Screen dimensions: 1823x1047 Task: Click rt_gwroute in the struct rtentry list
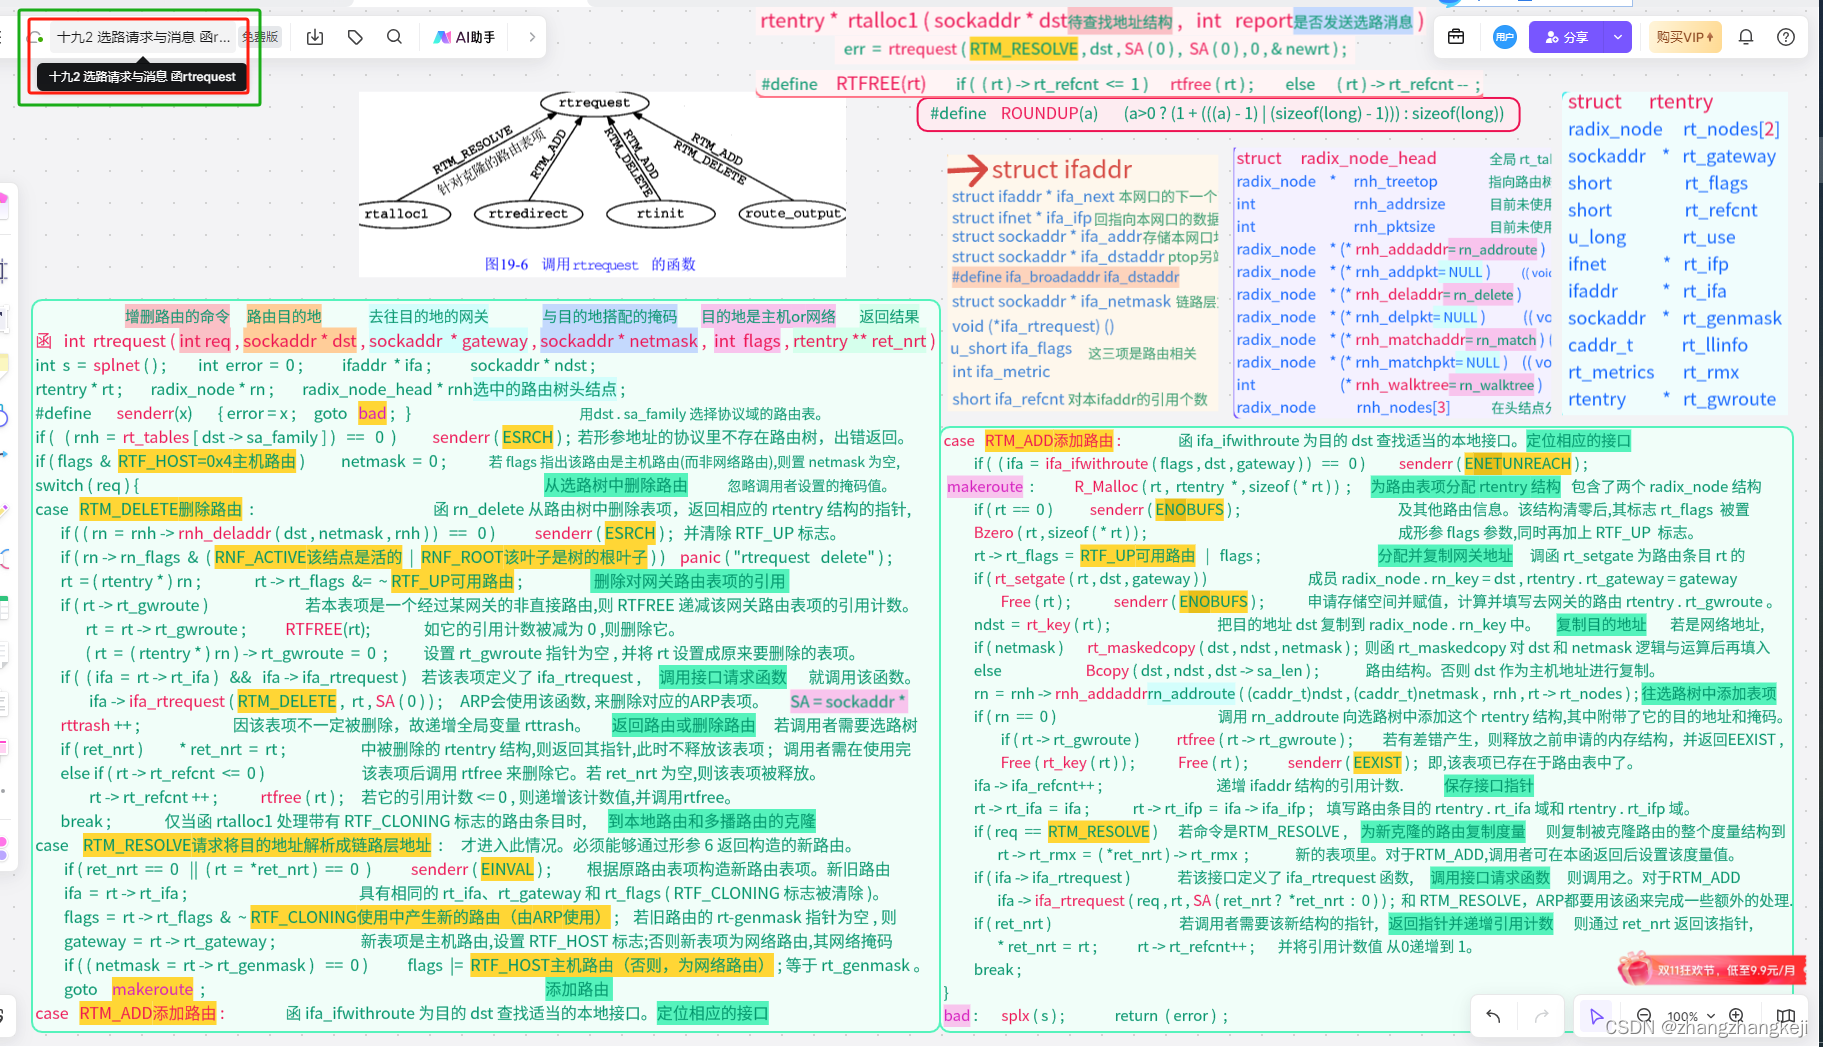point(1729,399)
